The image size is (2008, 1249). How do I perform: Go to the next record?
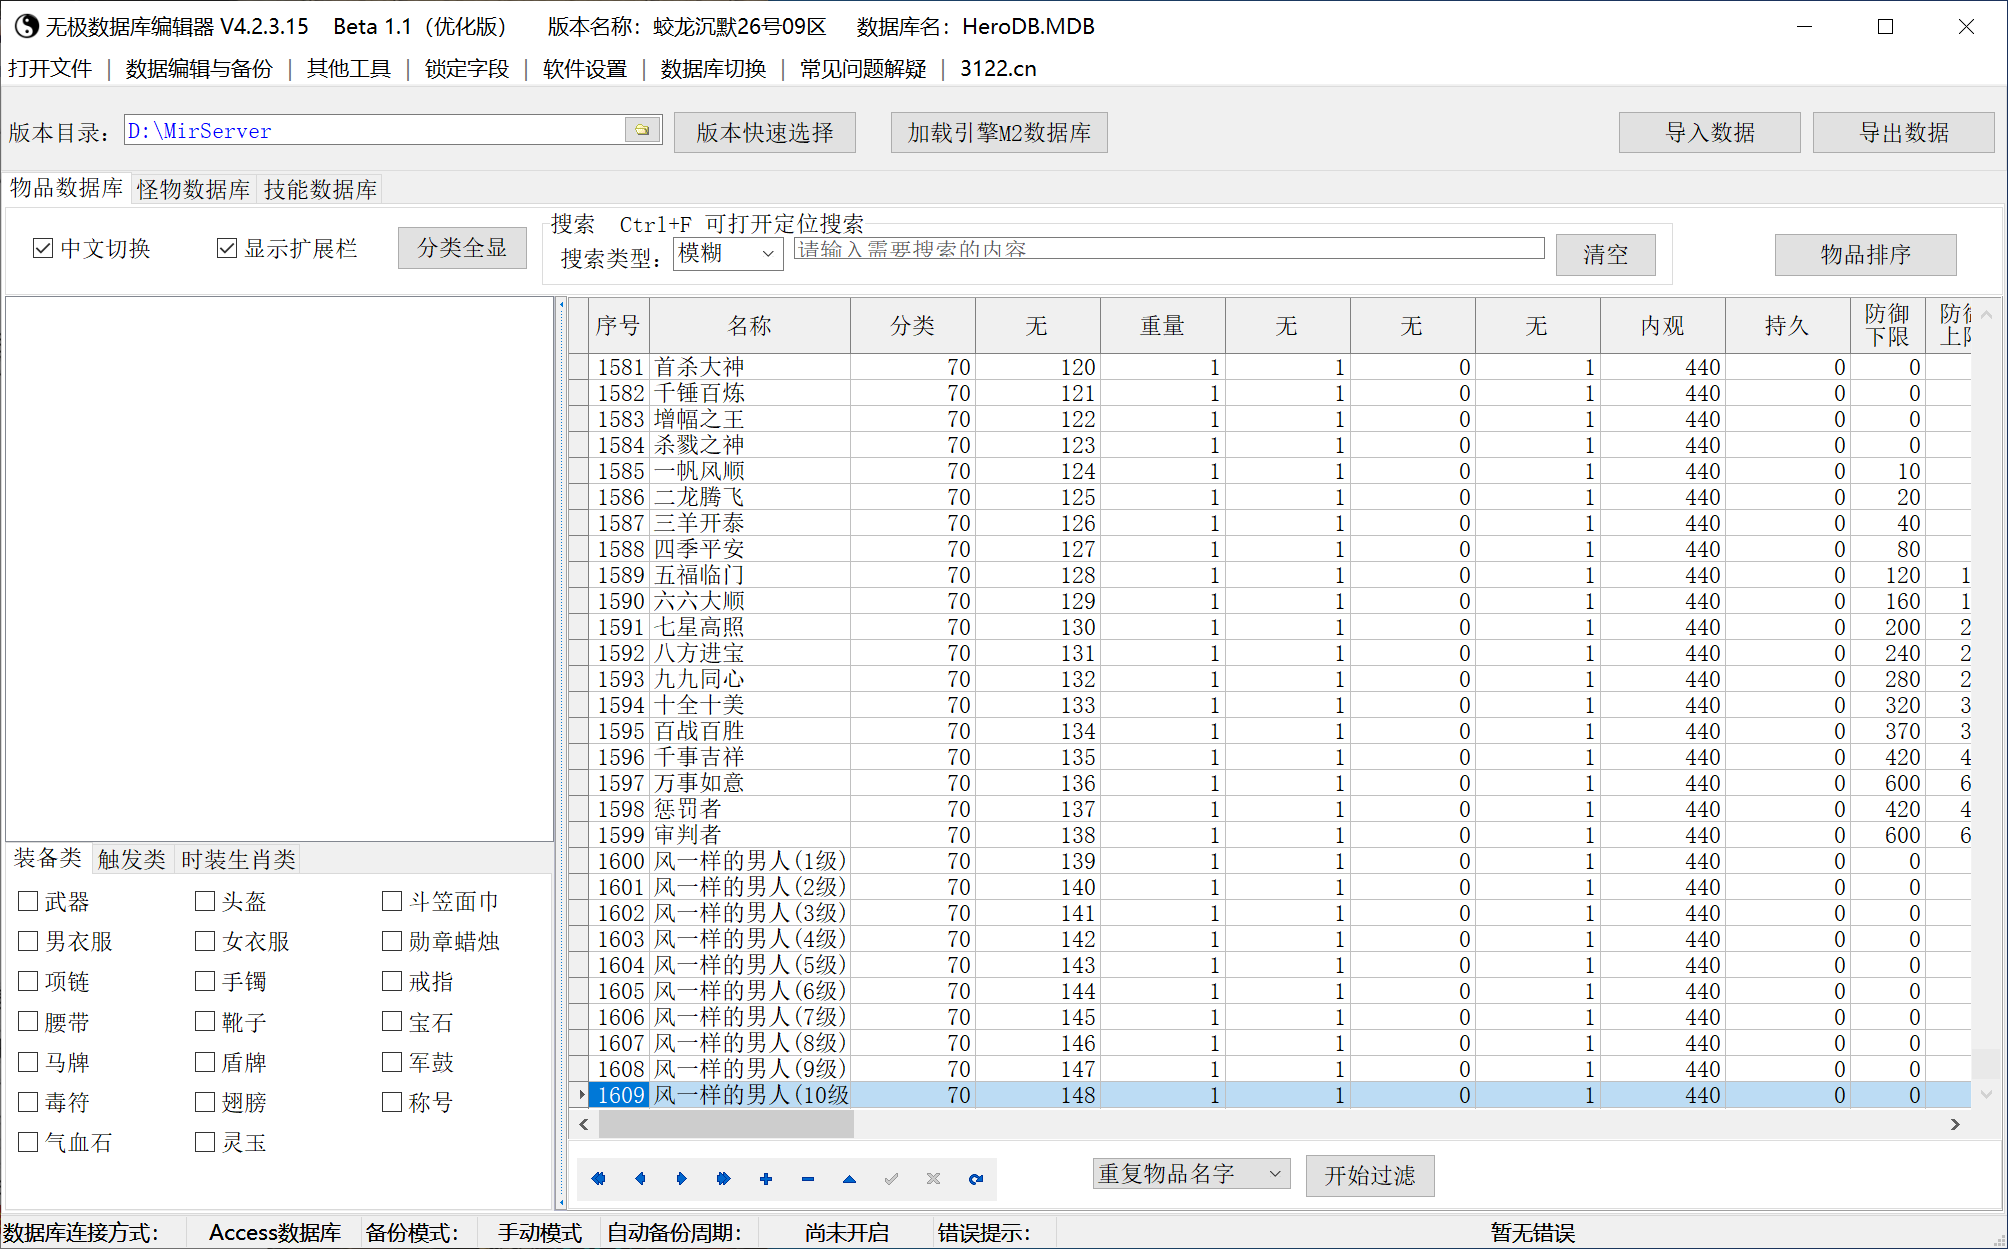[x=682, y=1179]
